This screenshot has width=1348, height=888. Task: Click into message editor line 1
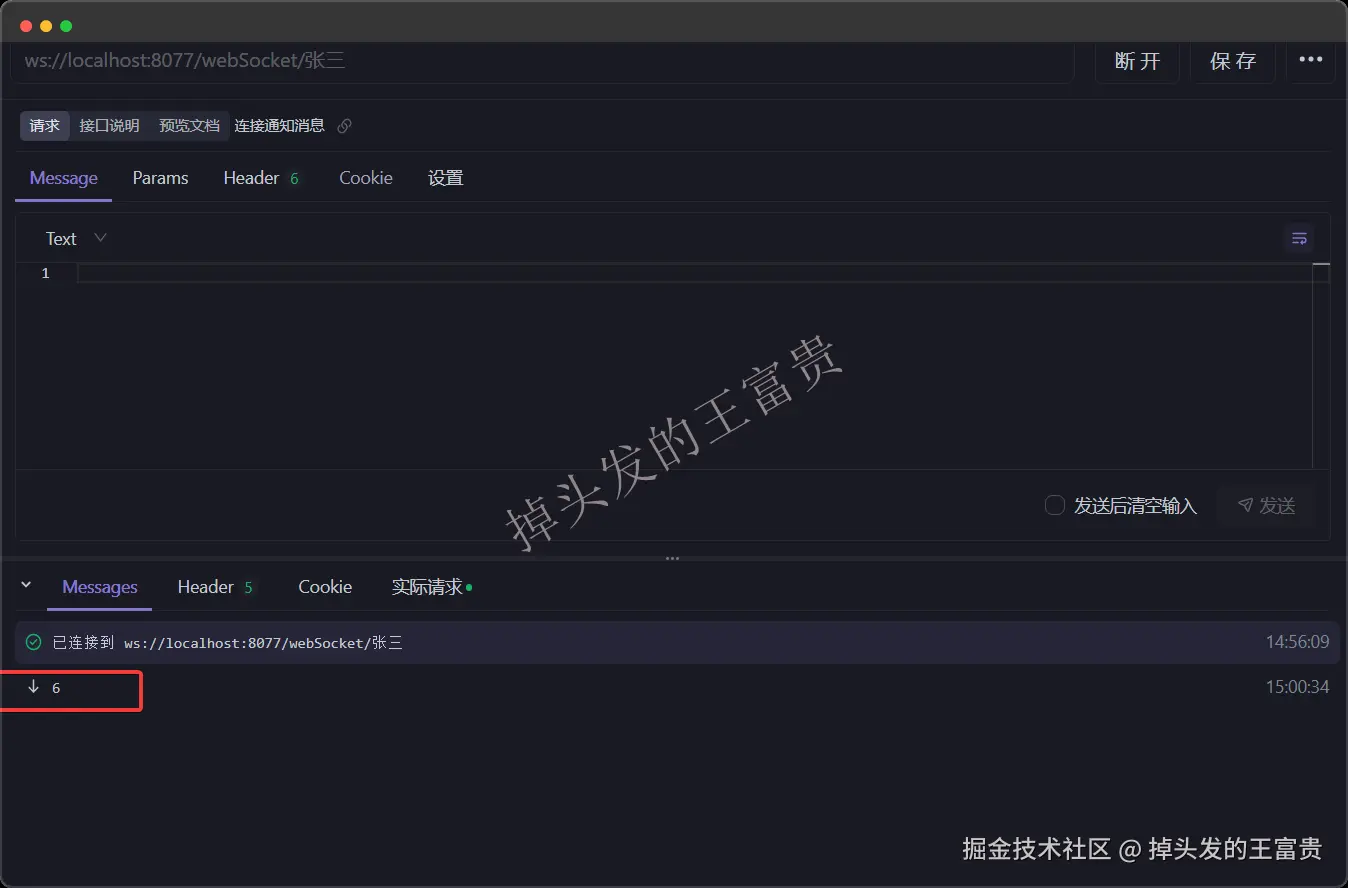tap(695, 273)
